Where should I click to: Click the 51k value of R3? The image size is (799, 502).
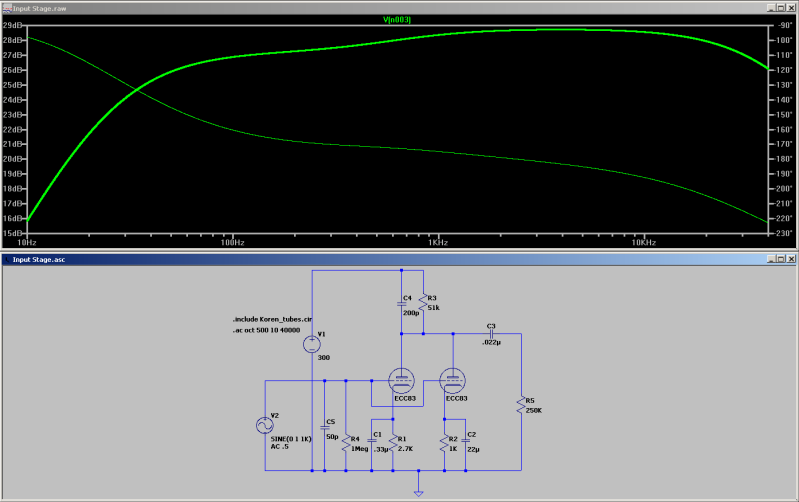point(434,308)
